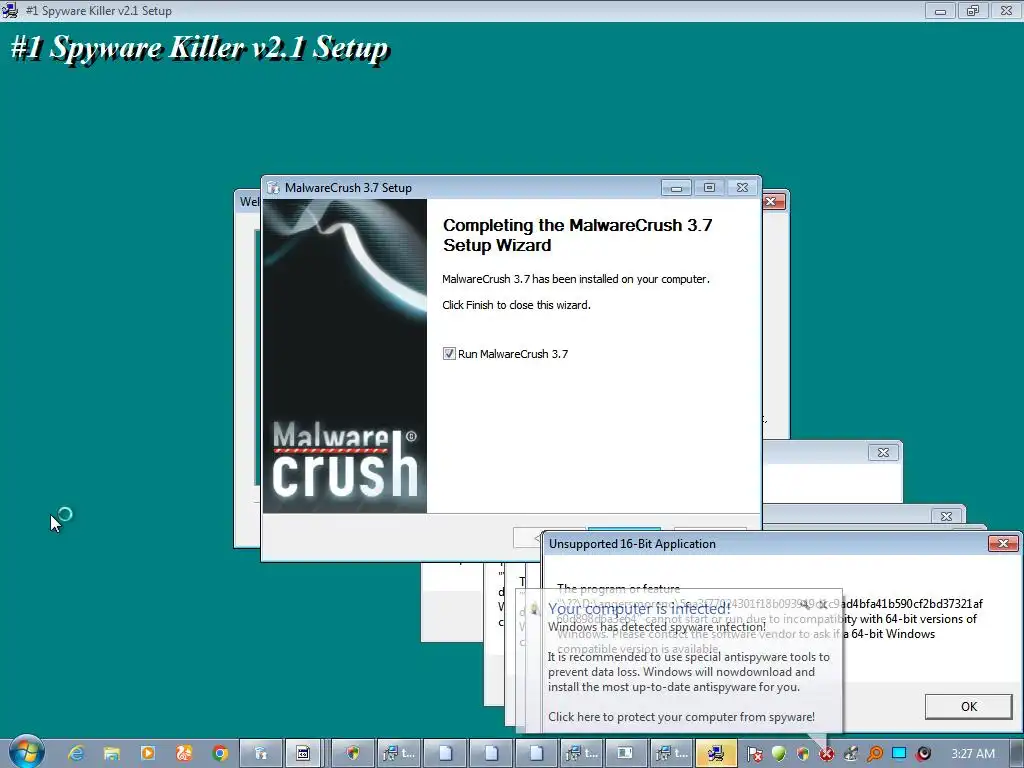Click the orange magnifier tray icon
Screen dimensions: 1024x768
875,754
